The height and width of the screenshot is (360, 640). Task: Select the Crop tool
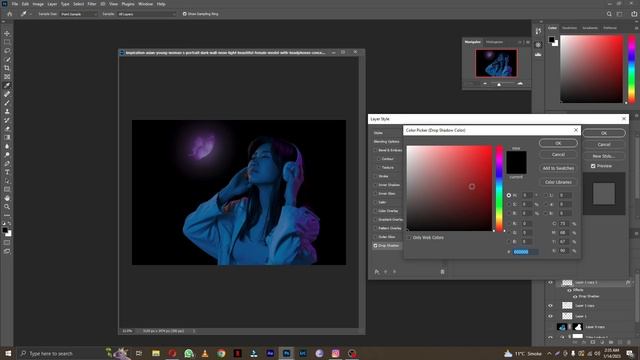pos(7,68)
